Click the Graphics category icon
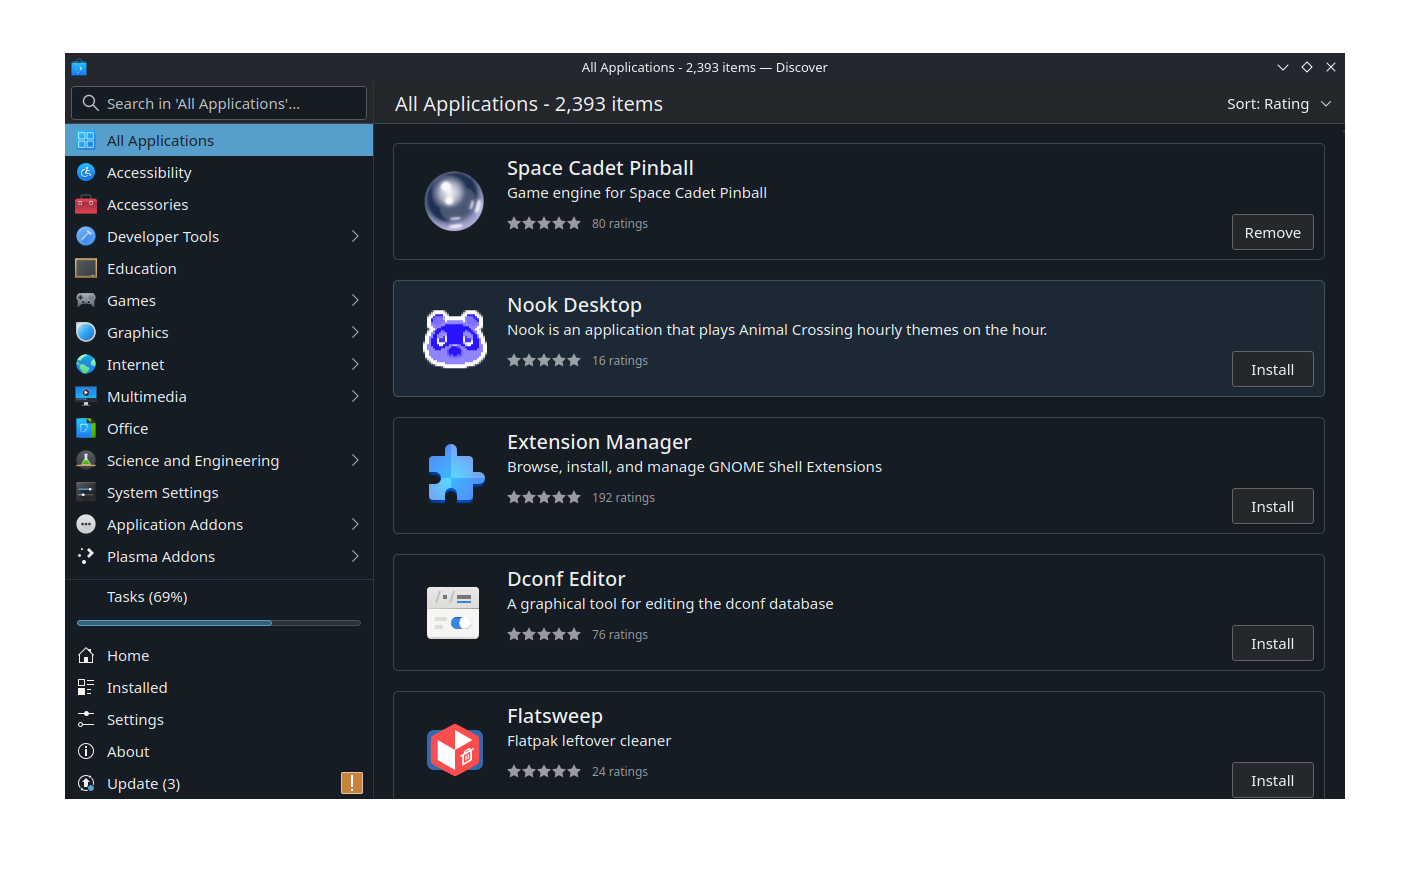 point(86,332)
